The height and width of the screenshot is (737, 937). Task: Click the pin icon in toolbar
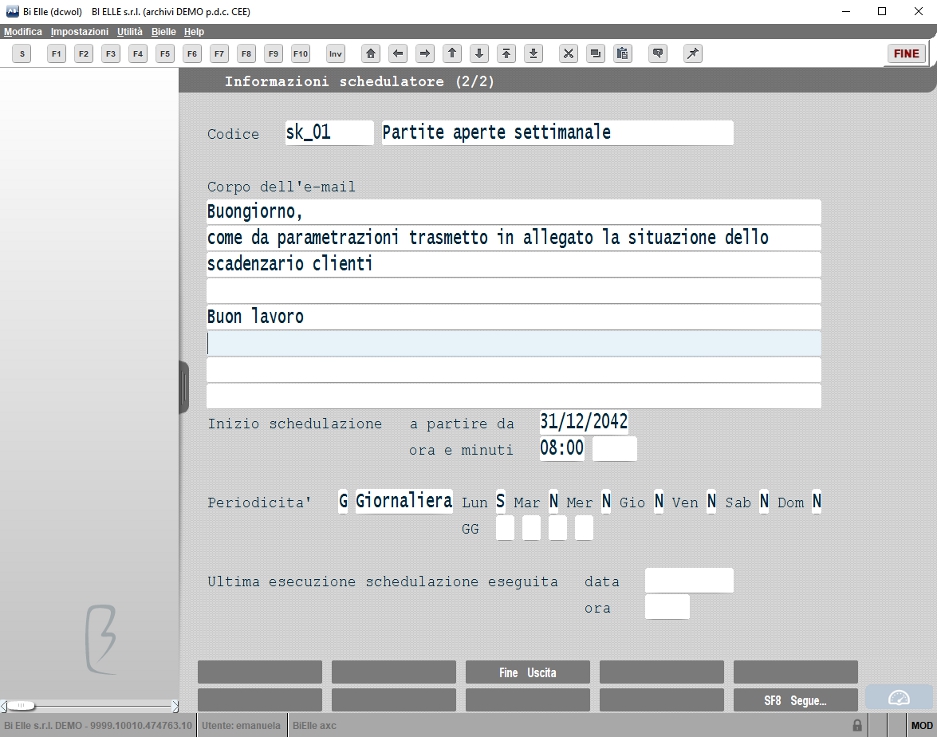pyautogui.click(x=693, y=54)
